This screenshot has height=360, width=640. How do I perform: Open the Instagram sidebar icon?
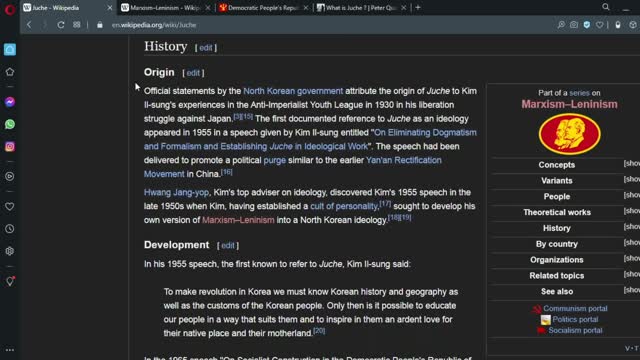click(10, 147)
